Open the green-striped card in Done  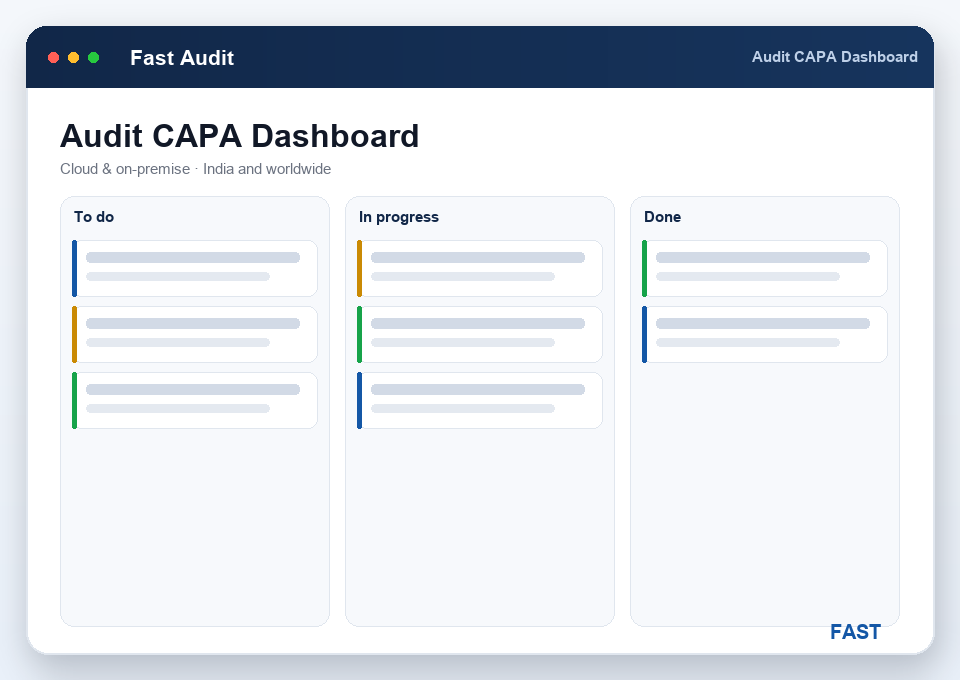[x=765, y=268]
